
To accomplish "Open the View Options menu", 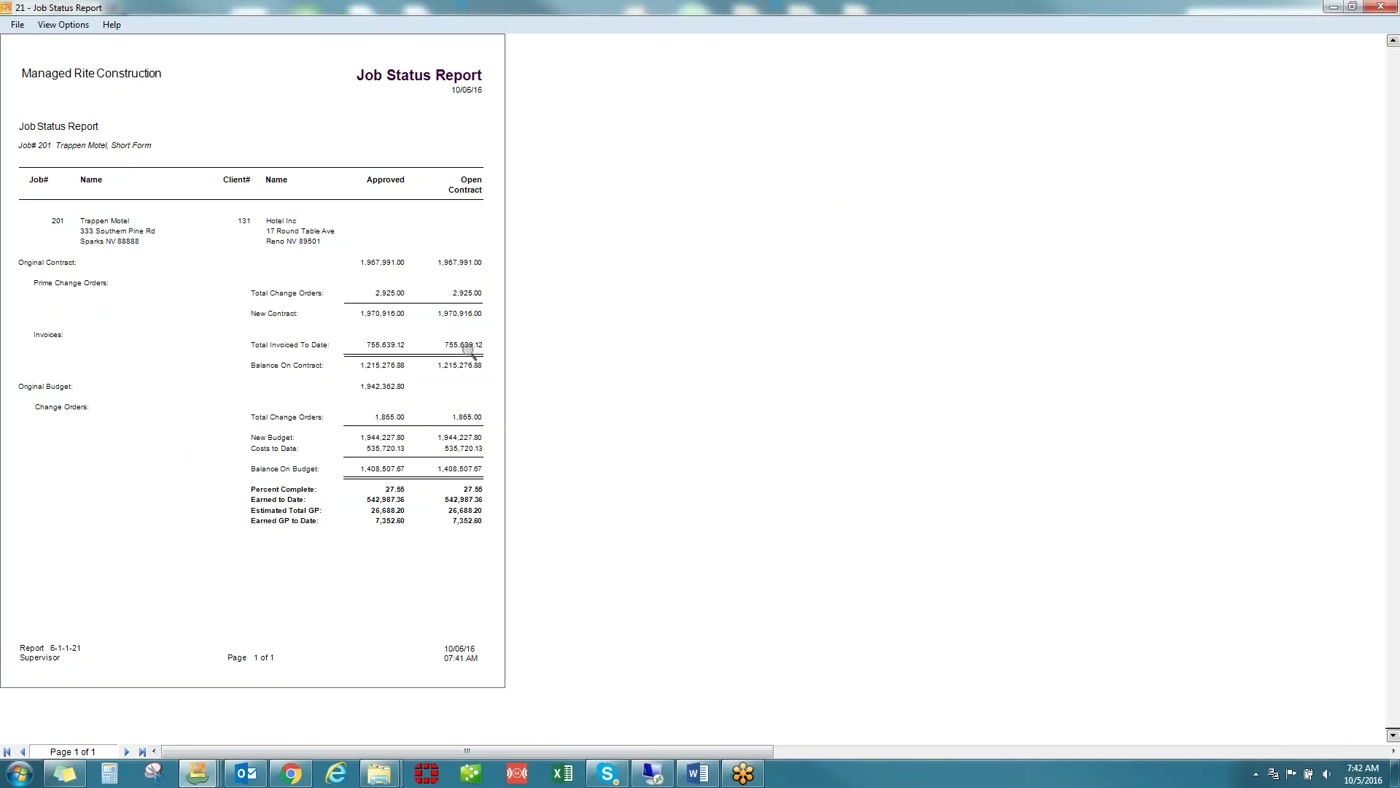I will click(x=63, y=24).
